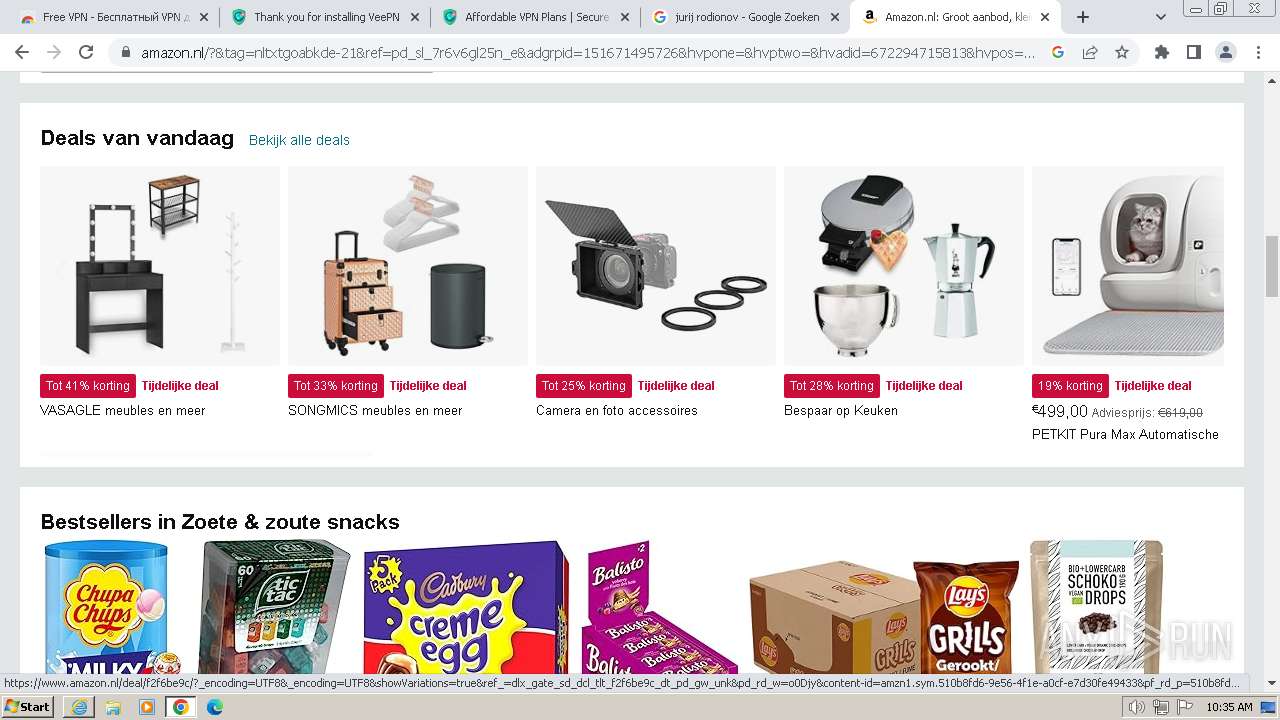Open the Chrome extensions puzzle icon
The image size is (1280, 720).
[x=1161, y=52]
